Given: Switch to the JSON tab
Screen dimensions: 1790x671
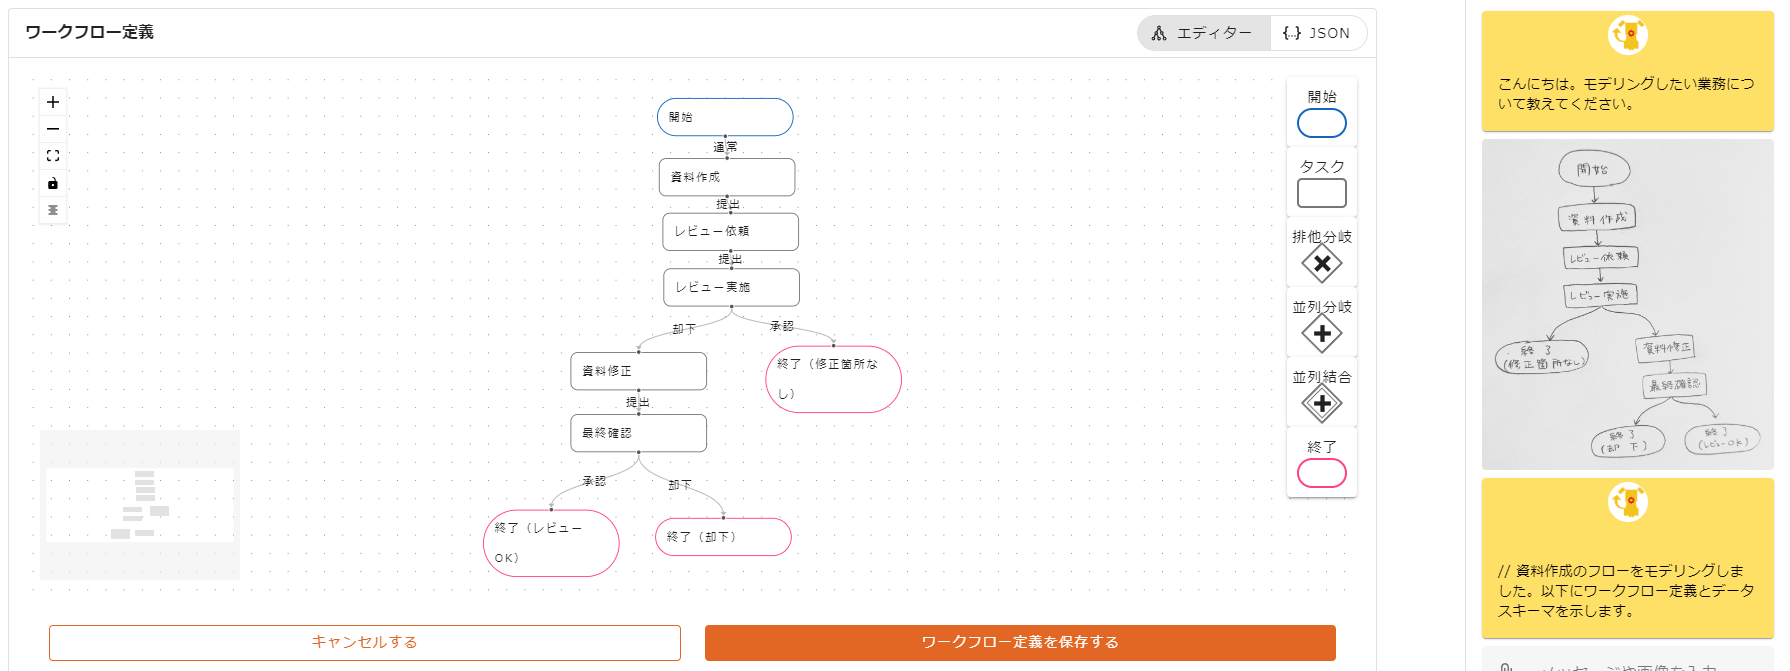Looking at the screenshot, I should coord(1317,33).
